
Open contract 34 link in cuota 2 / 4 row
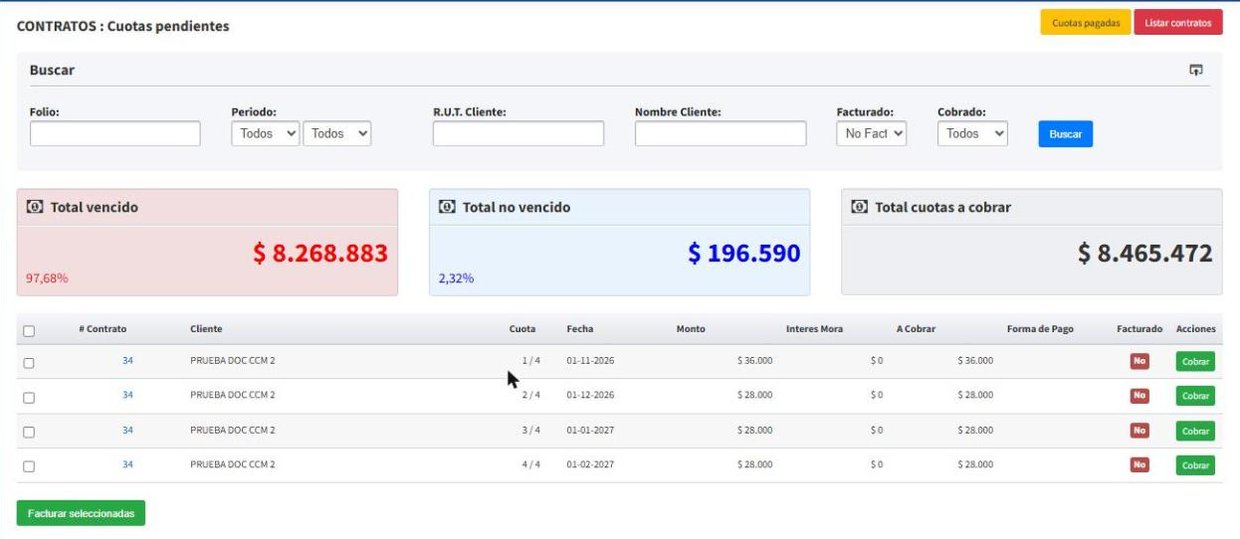pos(127,394)
